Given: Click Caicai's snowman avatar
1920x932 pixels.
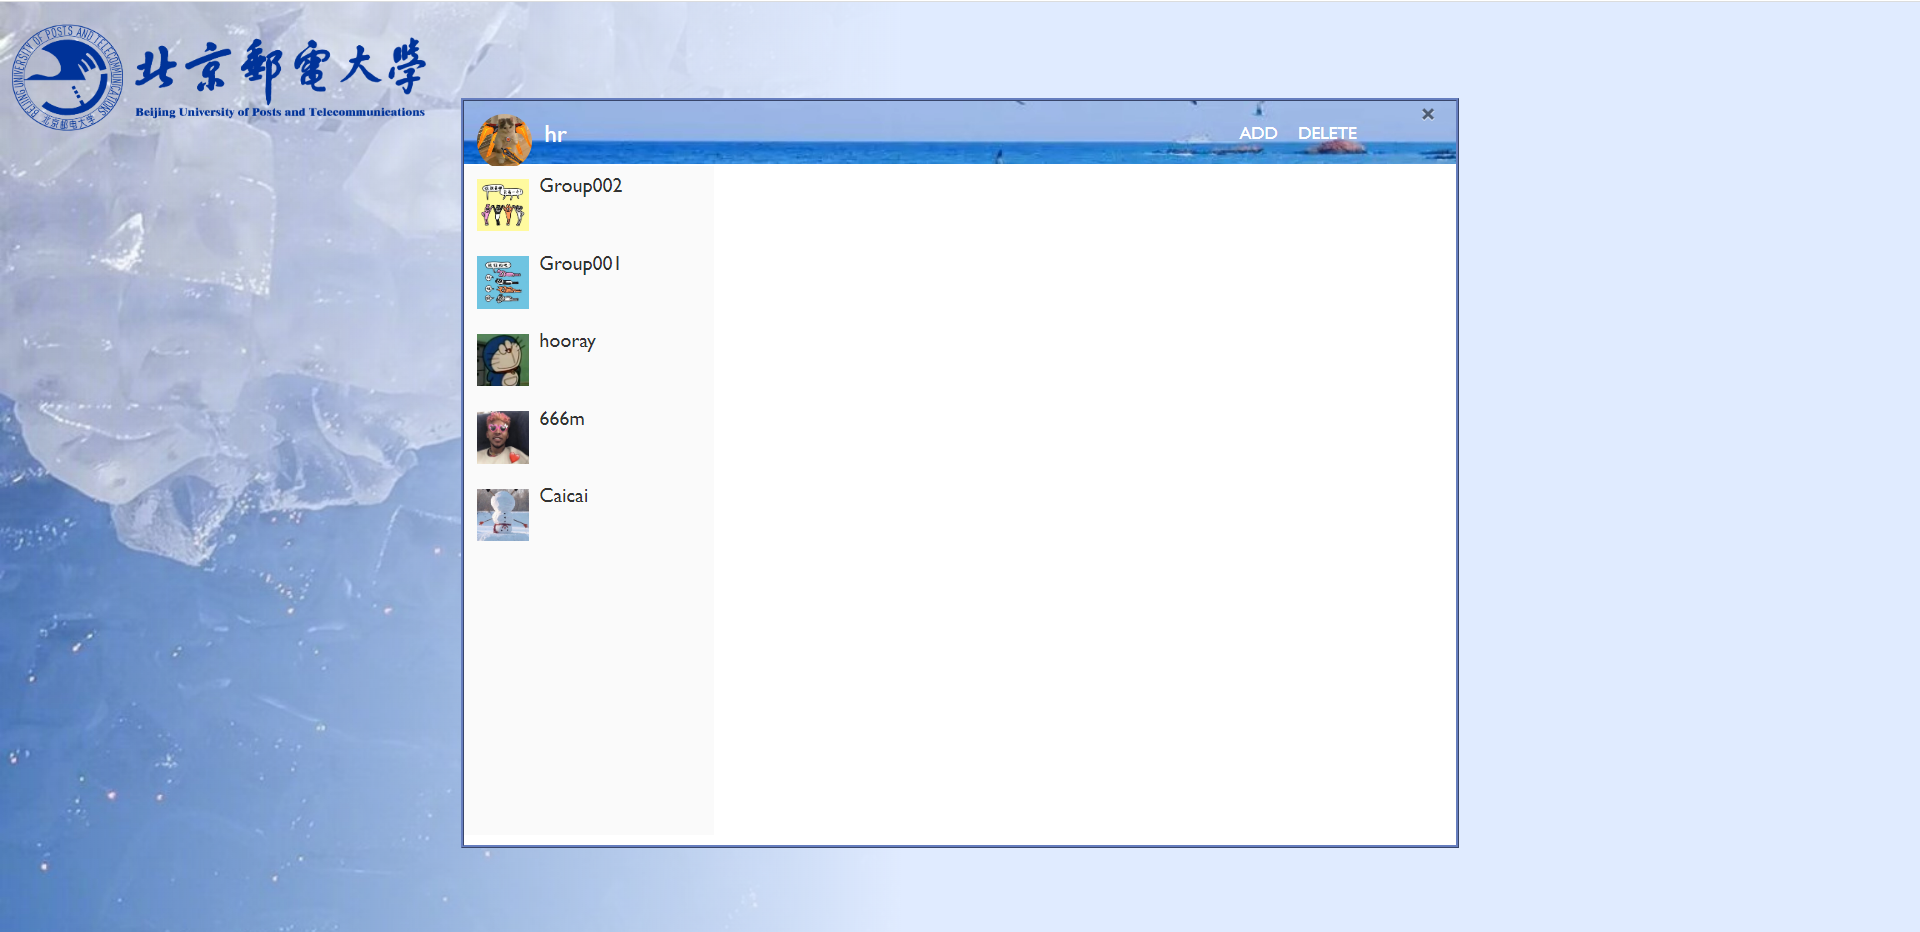Looking at the screenshot, I should (502, 515).
